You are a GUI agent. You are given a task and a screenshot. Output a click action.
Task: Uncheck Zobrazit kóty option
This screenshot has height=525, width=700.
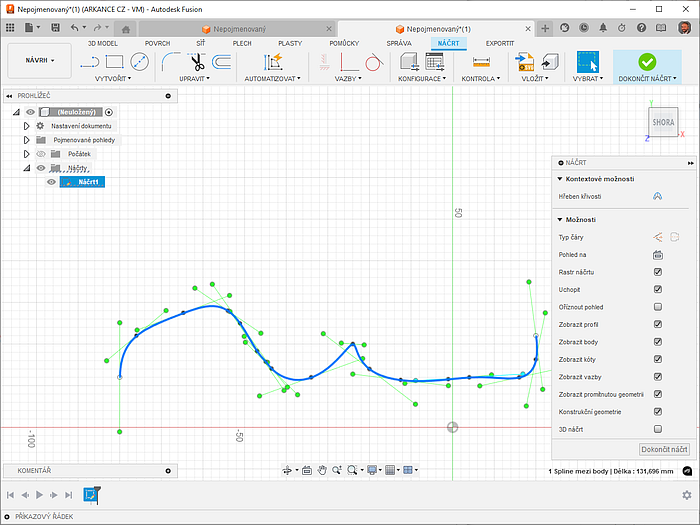click(x=657, y=359)
